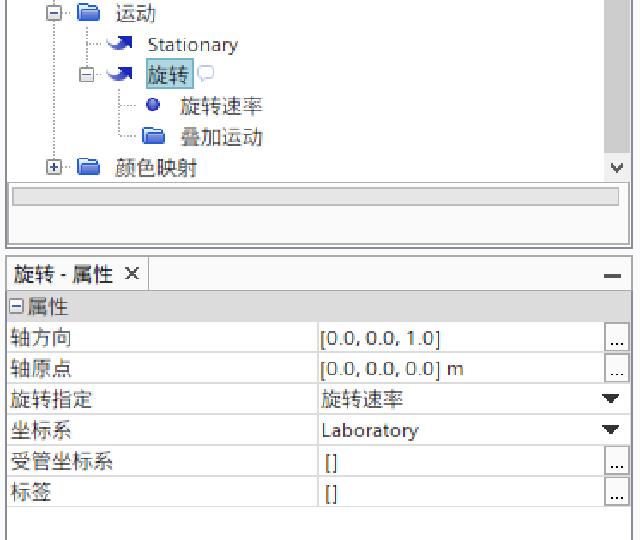Collapse the 属性 section

click(16, 306)
